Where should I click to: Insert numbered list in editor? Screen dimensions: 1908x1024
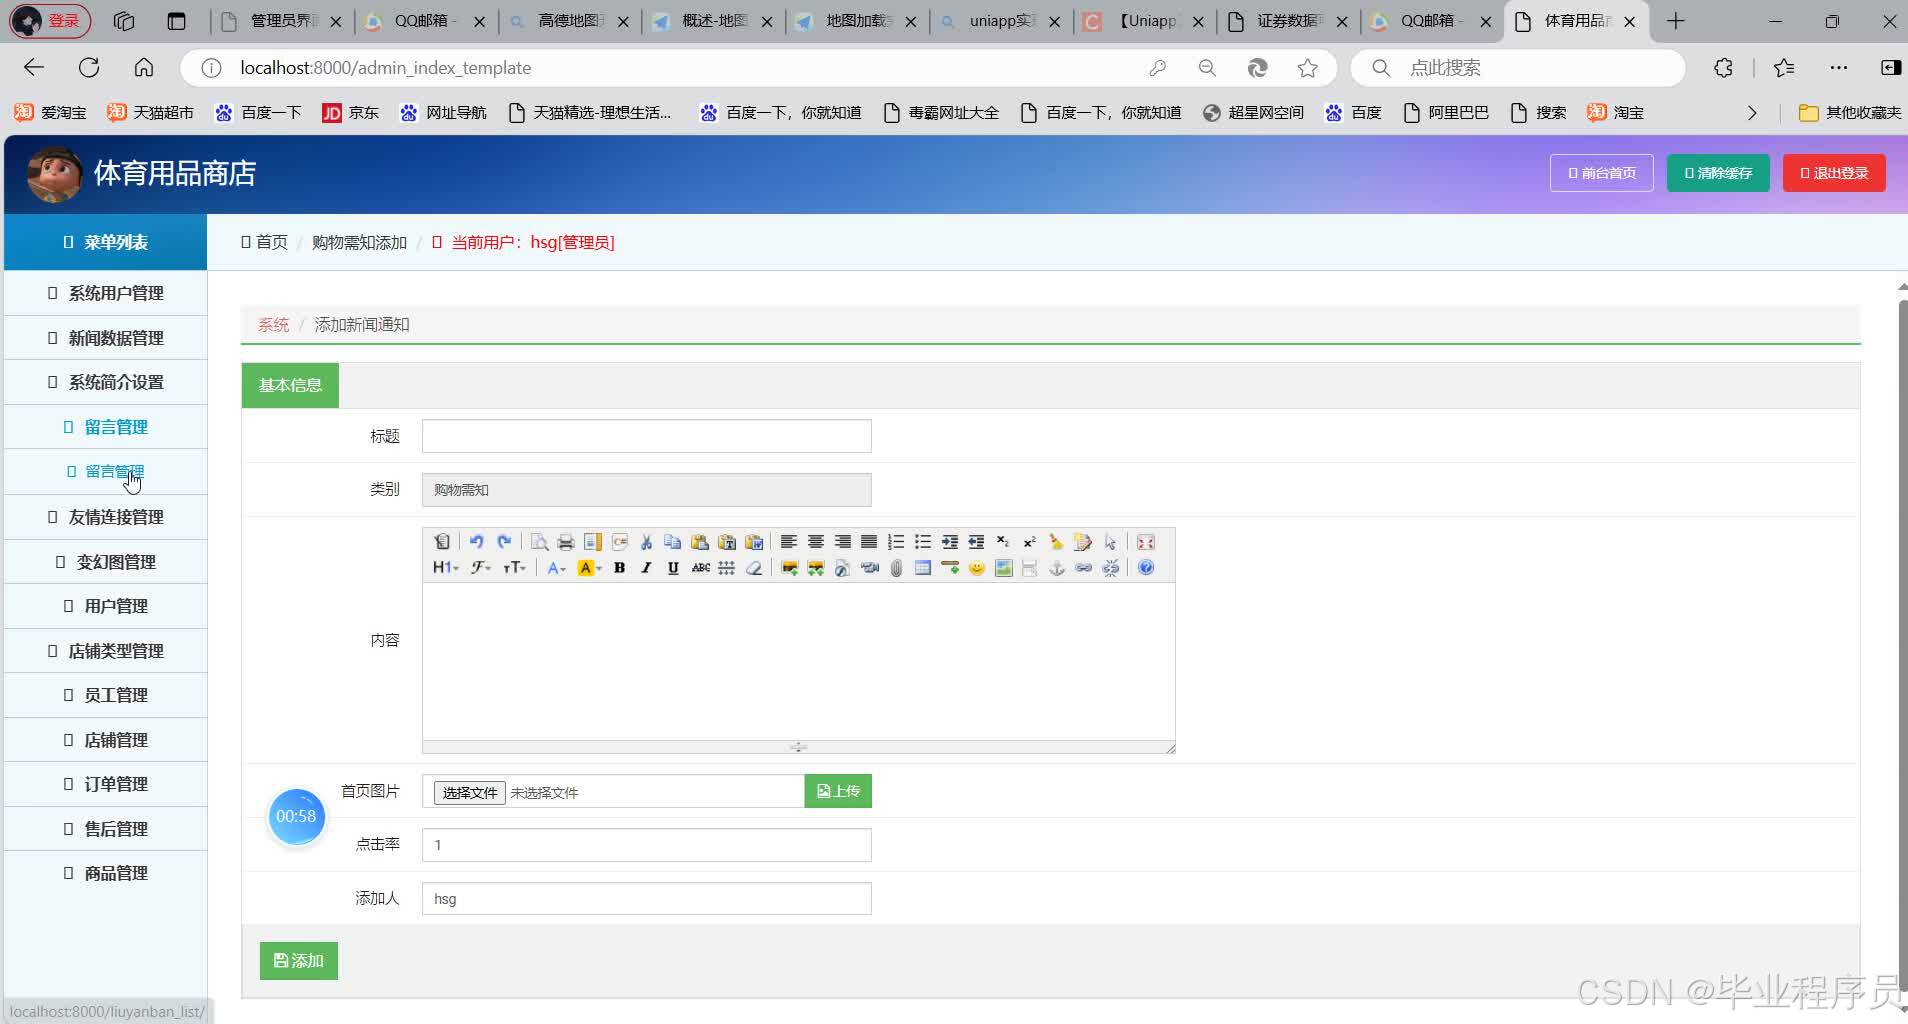coord(896,542)
